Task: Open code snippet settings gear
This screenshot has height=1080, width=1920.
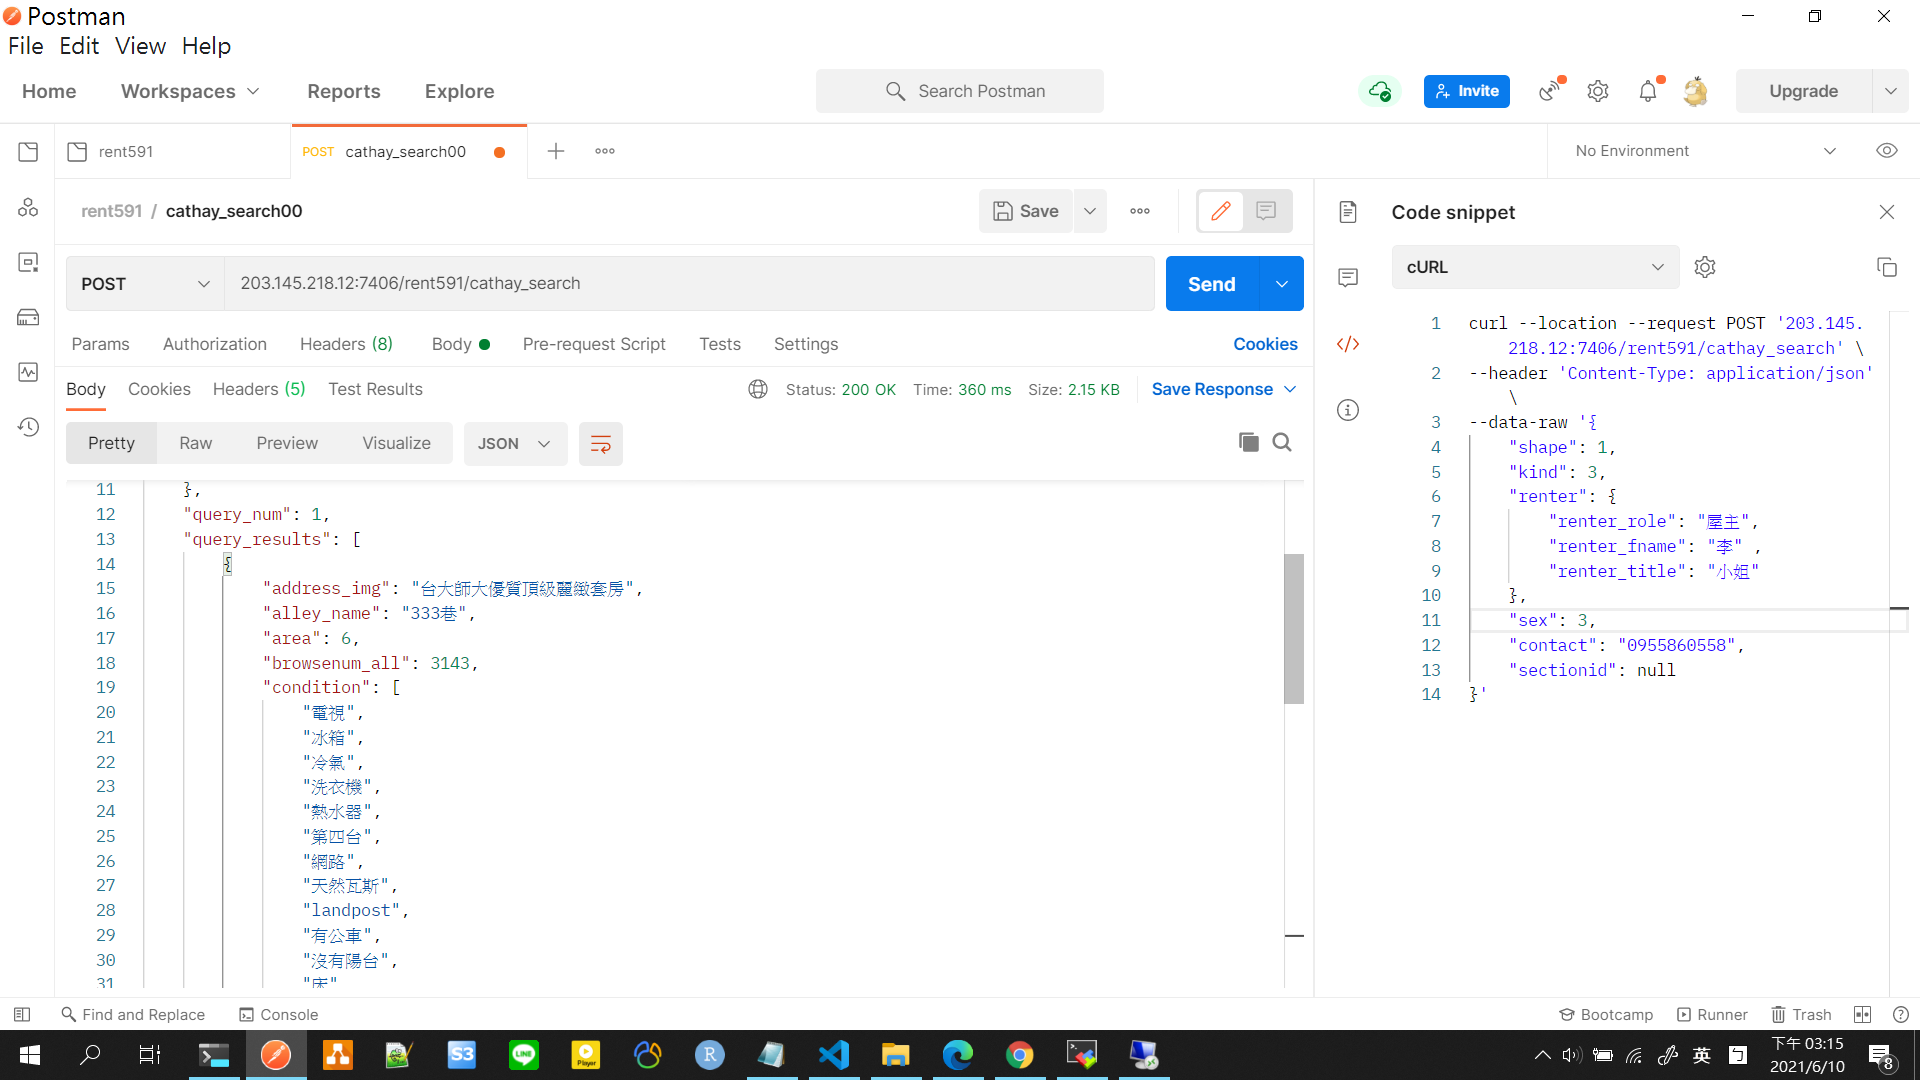Action: coord(1705,267)
